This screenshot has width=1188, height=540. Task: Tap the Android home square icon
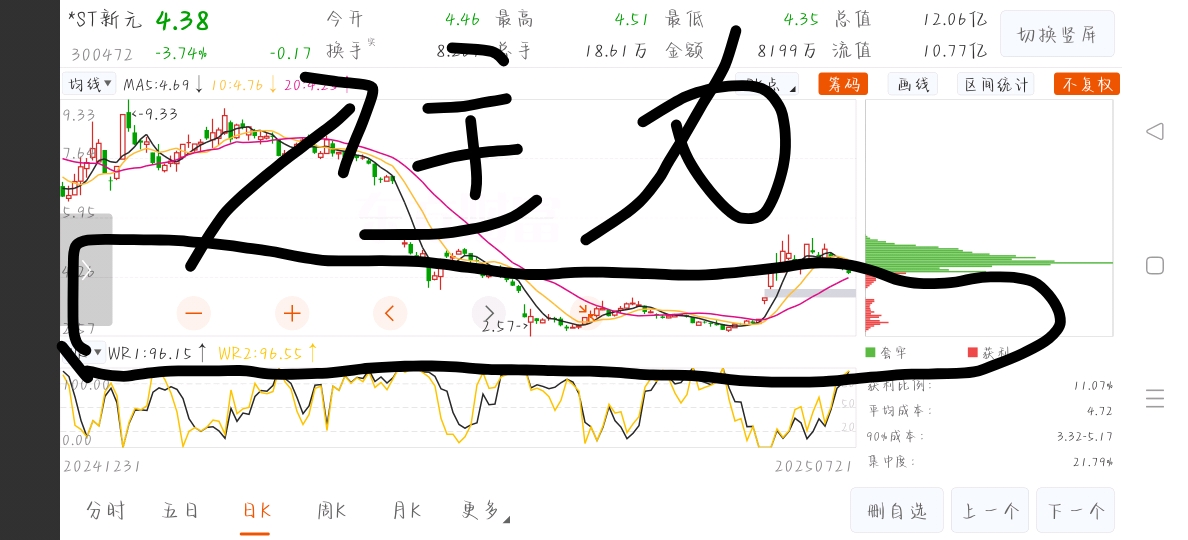(1155, 265)
